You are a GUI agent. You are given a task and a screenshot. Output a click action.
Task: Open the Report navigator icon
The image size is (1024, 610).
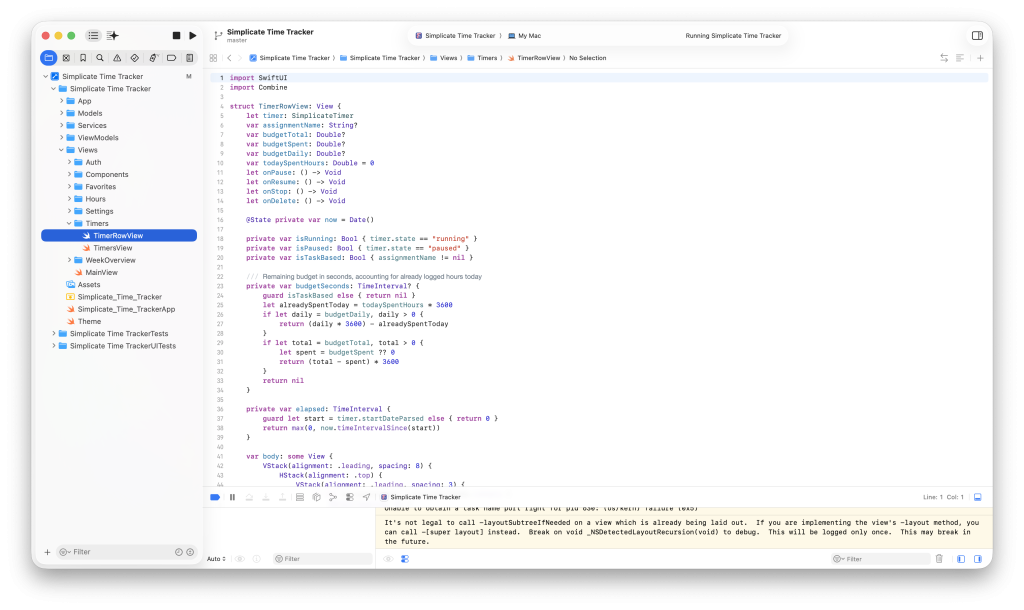(x=189, y=57)
